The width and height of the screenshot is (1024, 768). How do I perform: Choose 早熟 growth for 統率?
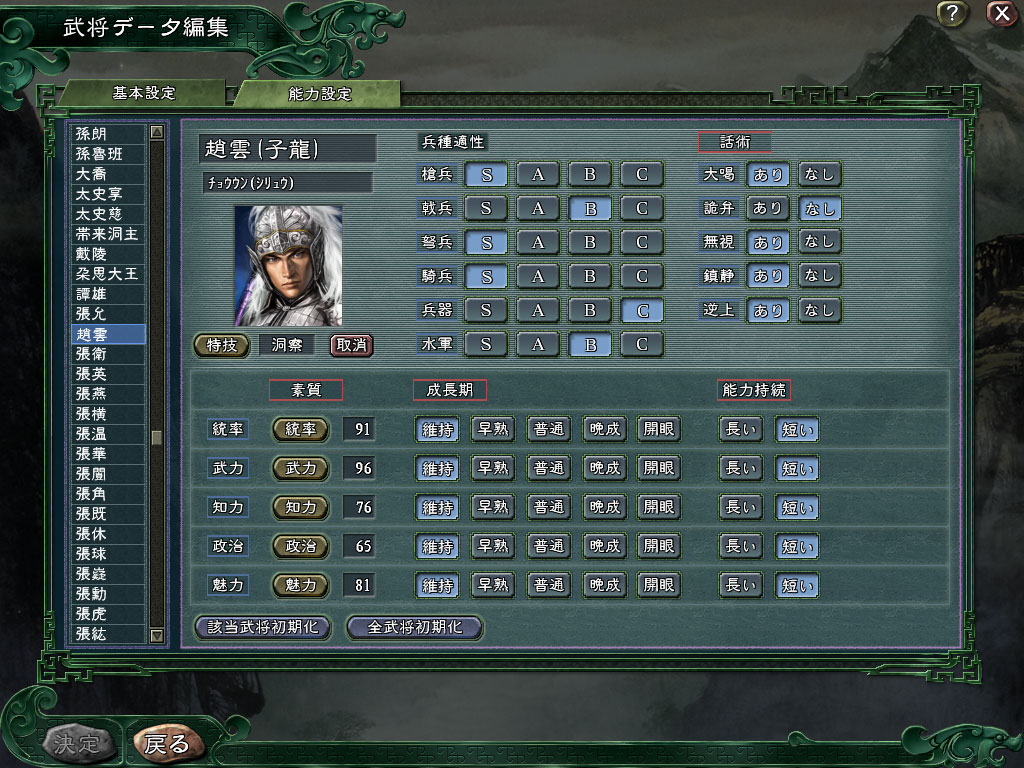pos(493,429)
